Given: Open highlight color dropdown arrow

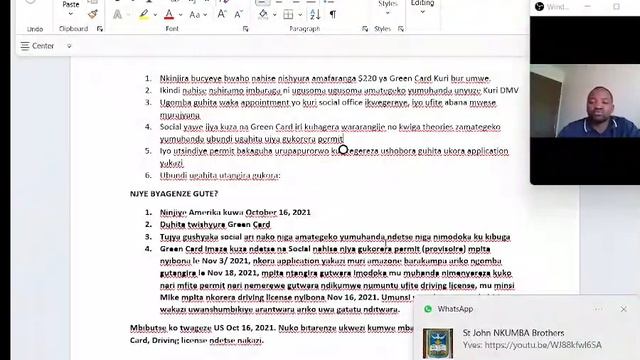Looking at the screenshot, I should (155, 15).
